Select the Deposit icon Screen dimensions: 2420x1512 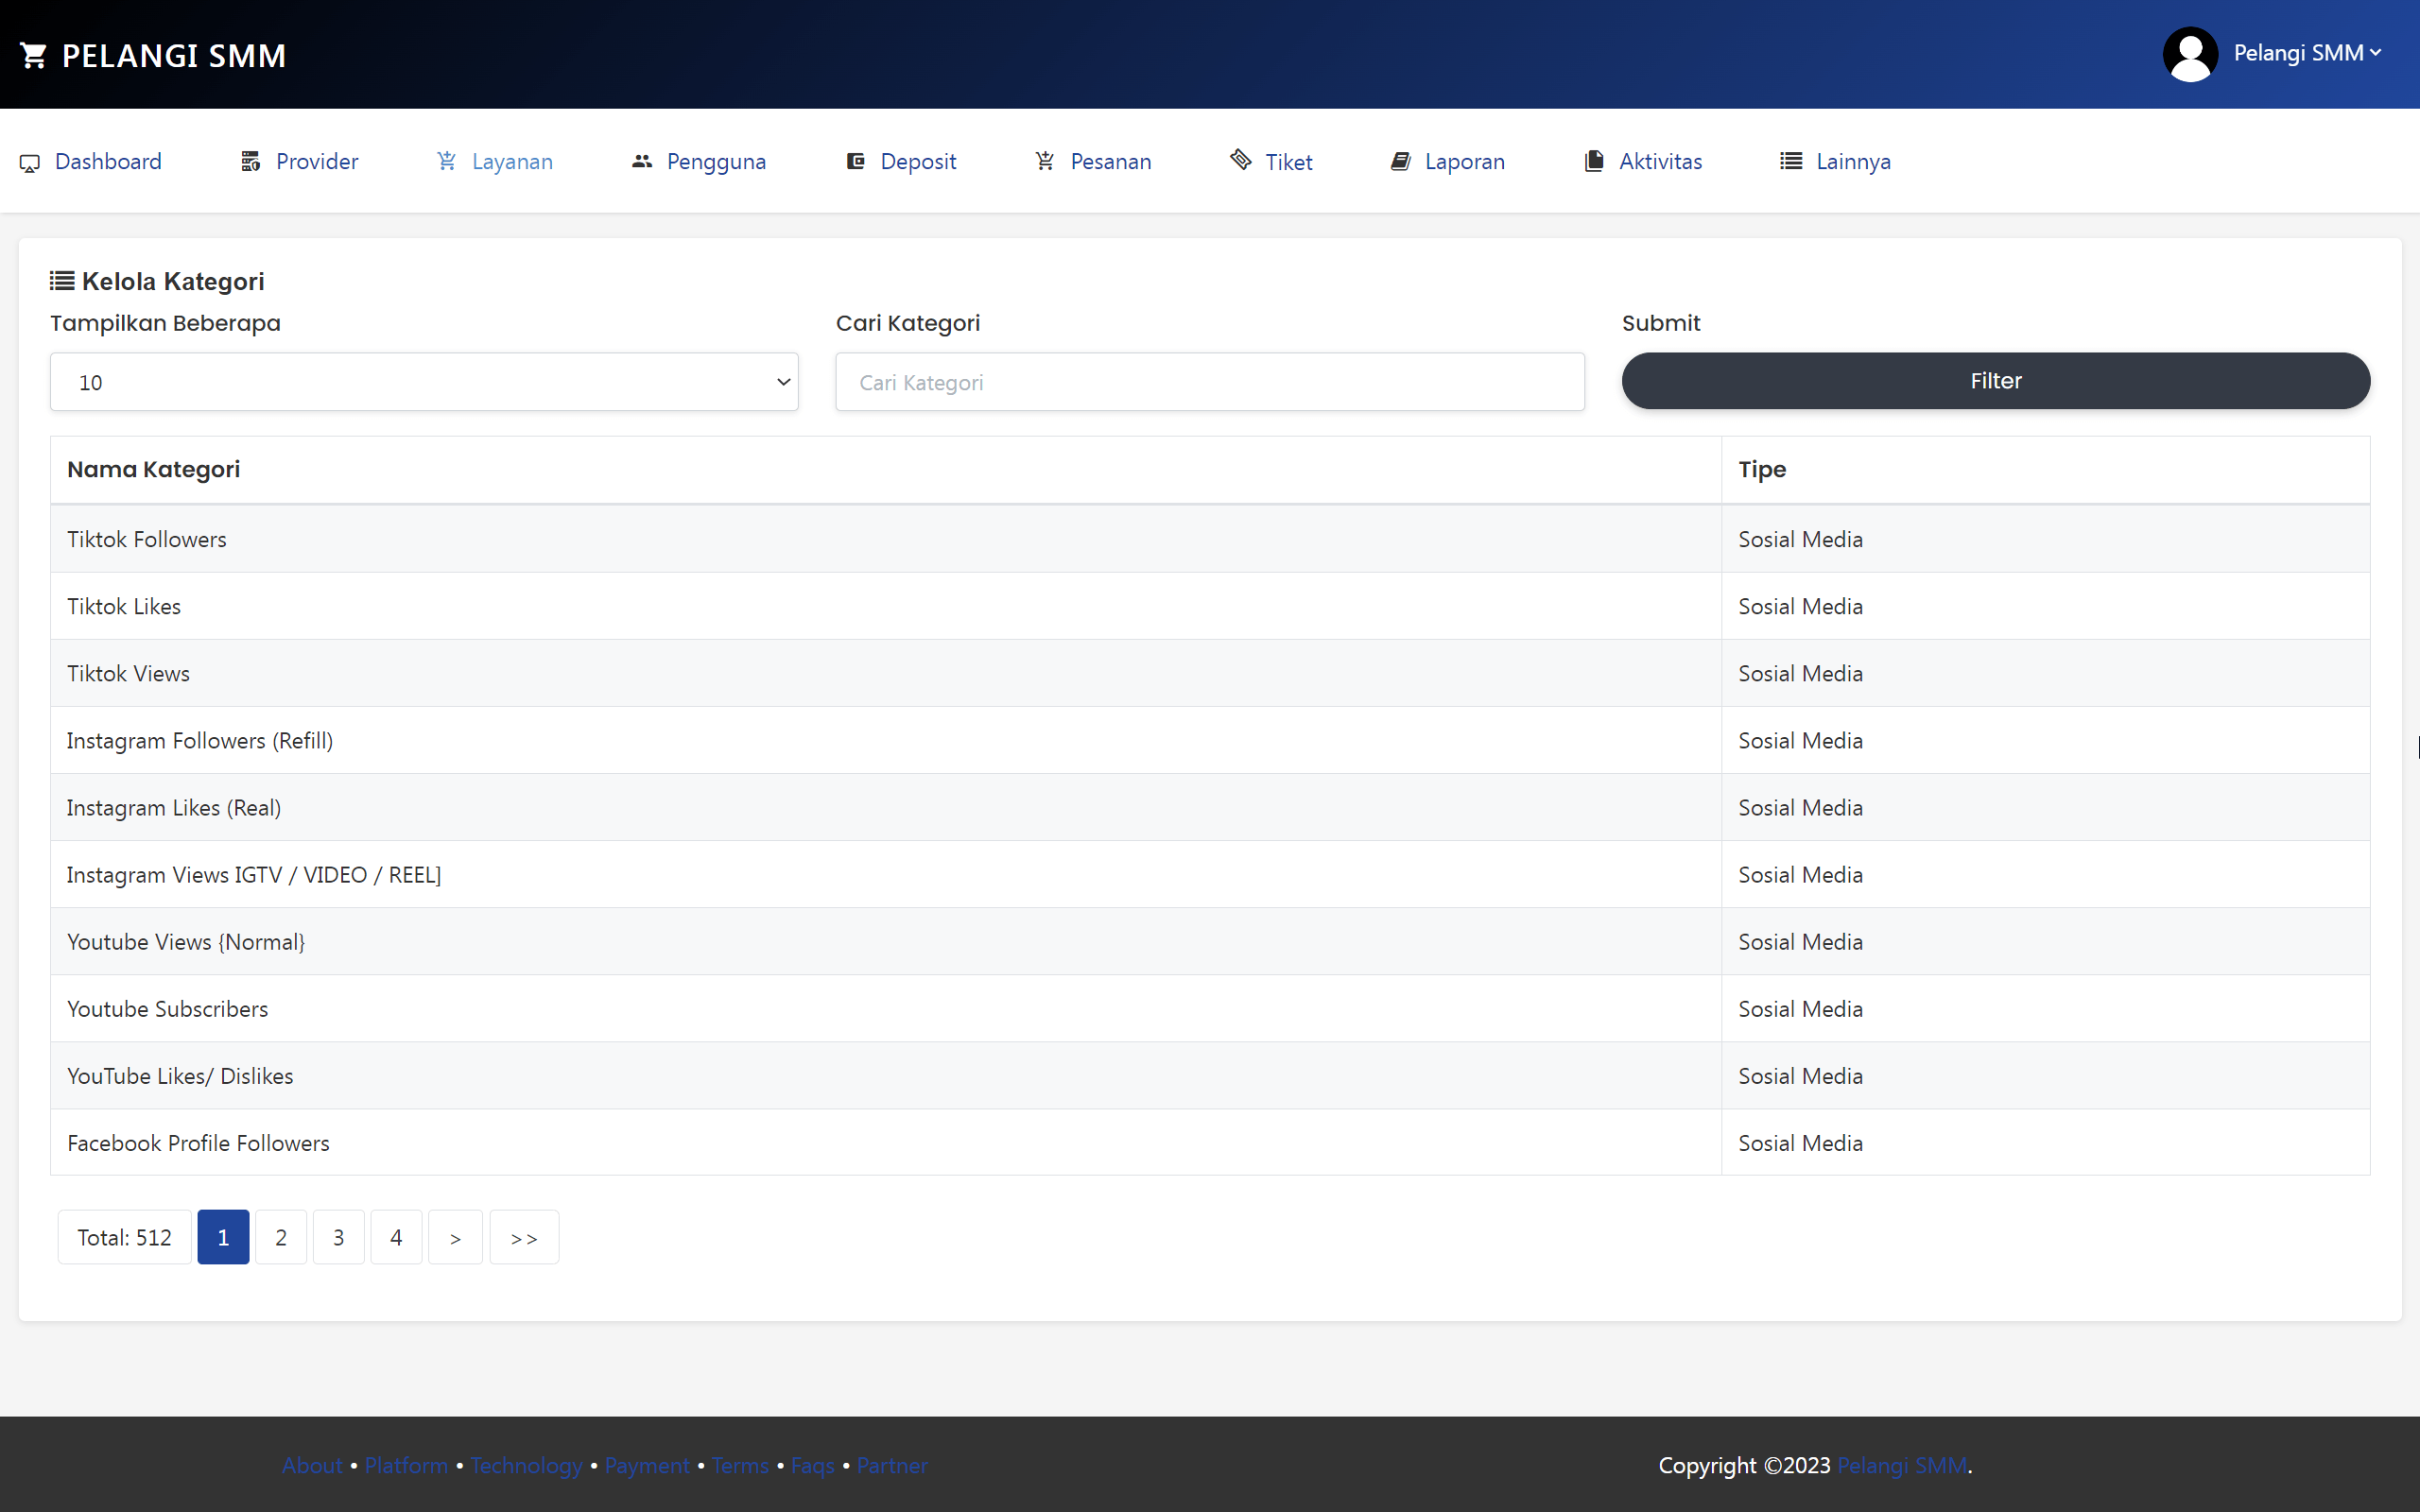coord(855,161)
